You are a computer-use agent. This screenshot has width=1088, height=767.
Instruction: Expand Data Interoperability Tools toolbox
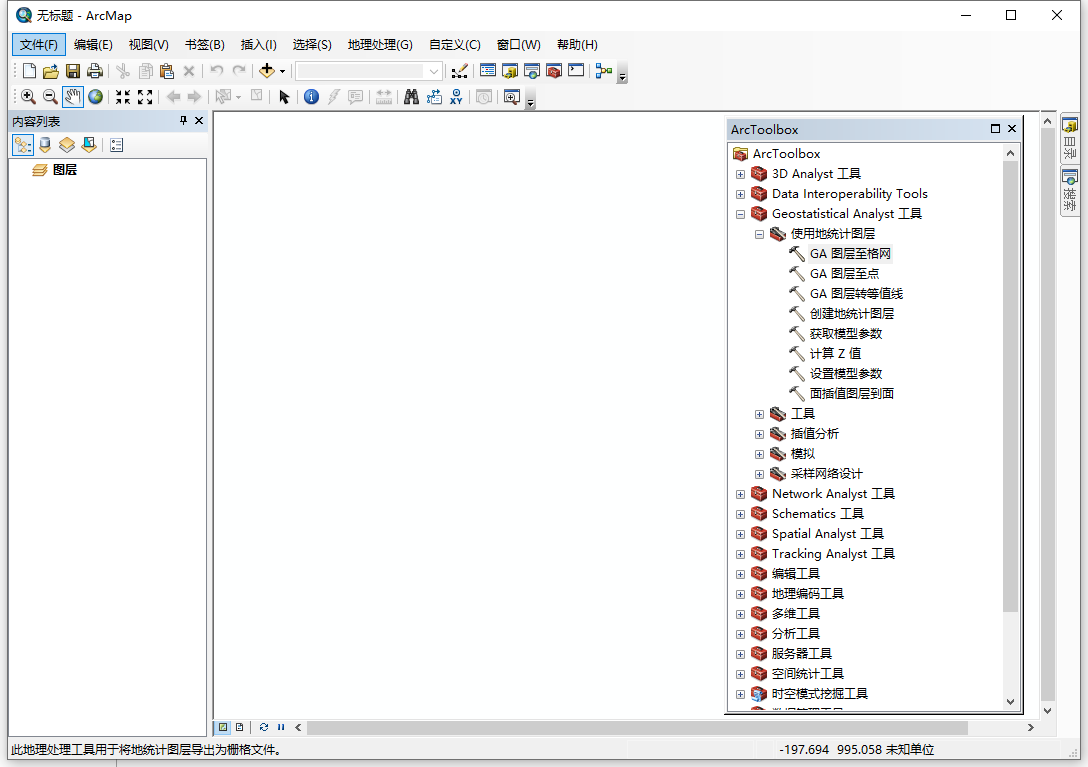tap(740, 194)
